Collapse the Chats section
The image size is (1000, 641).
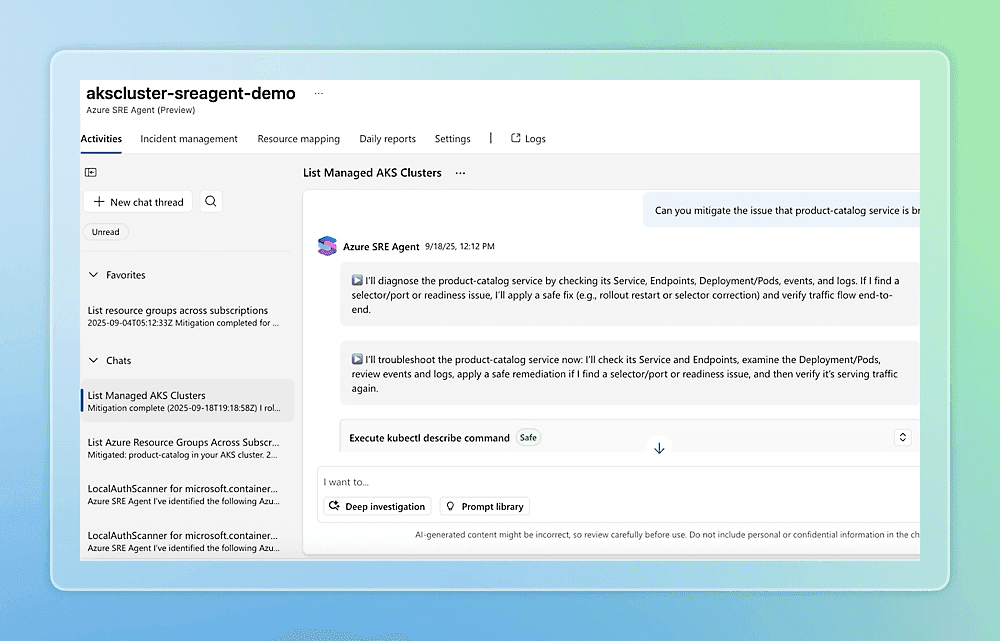pos(91,360)
